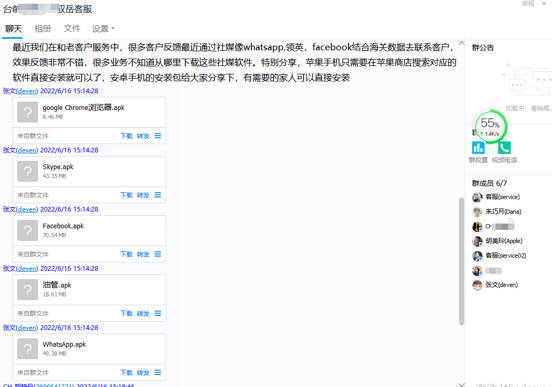Open the WhatsApp.apk file icon
This screenshot has height=387, width=552.
[x=27, y=349]
